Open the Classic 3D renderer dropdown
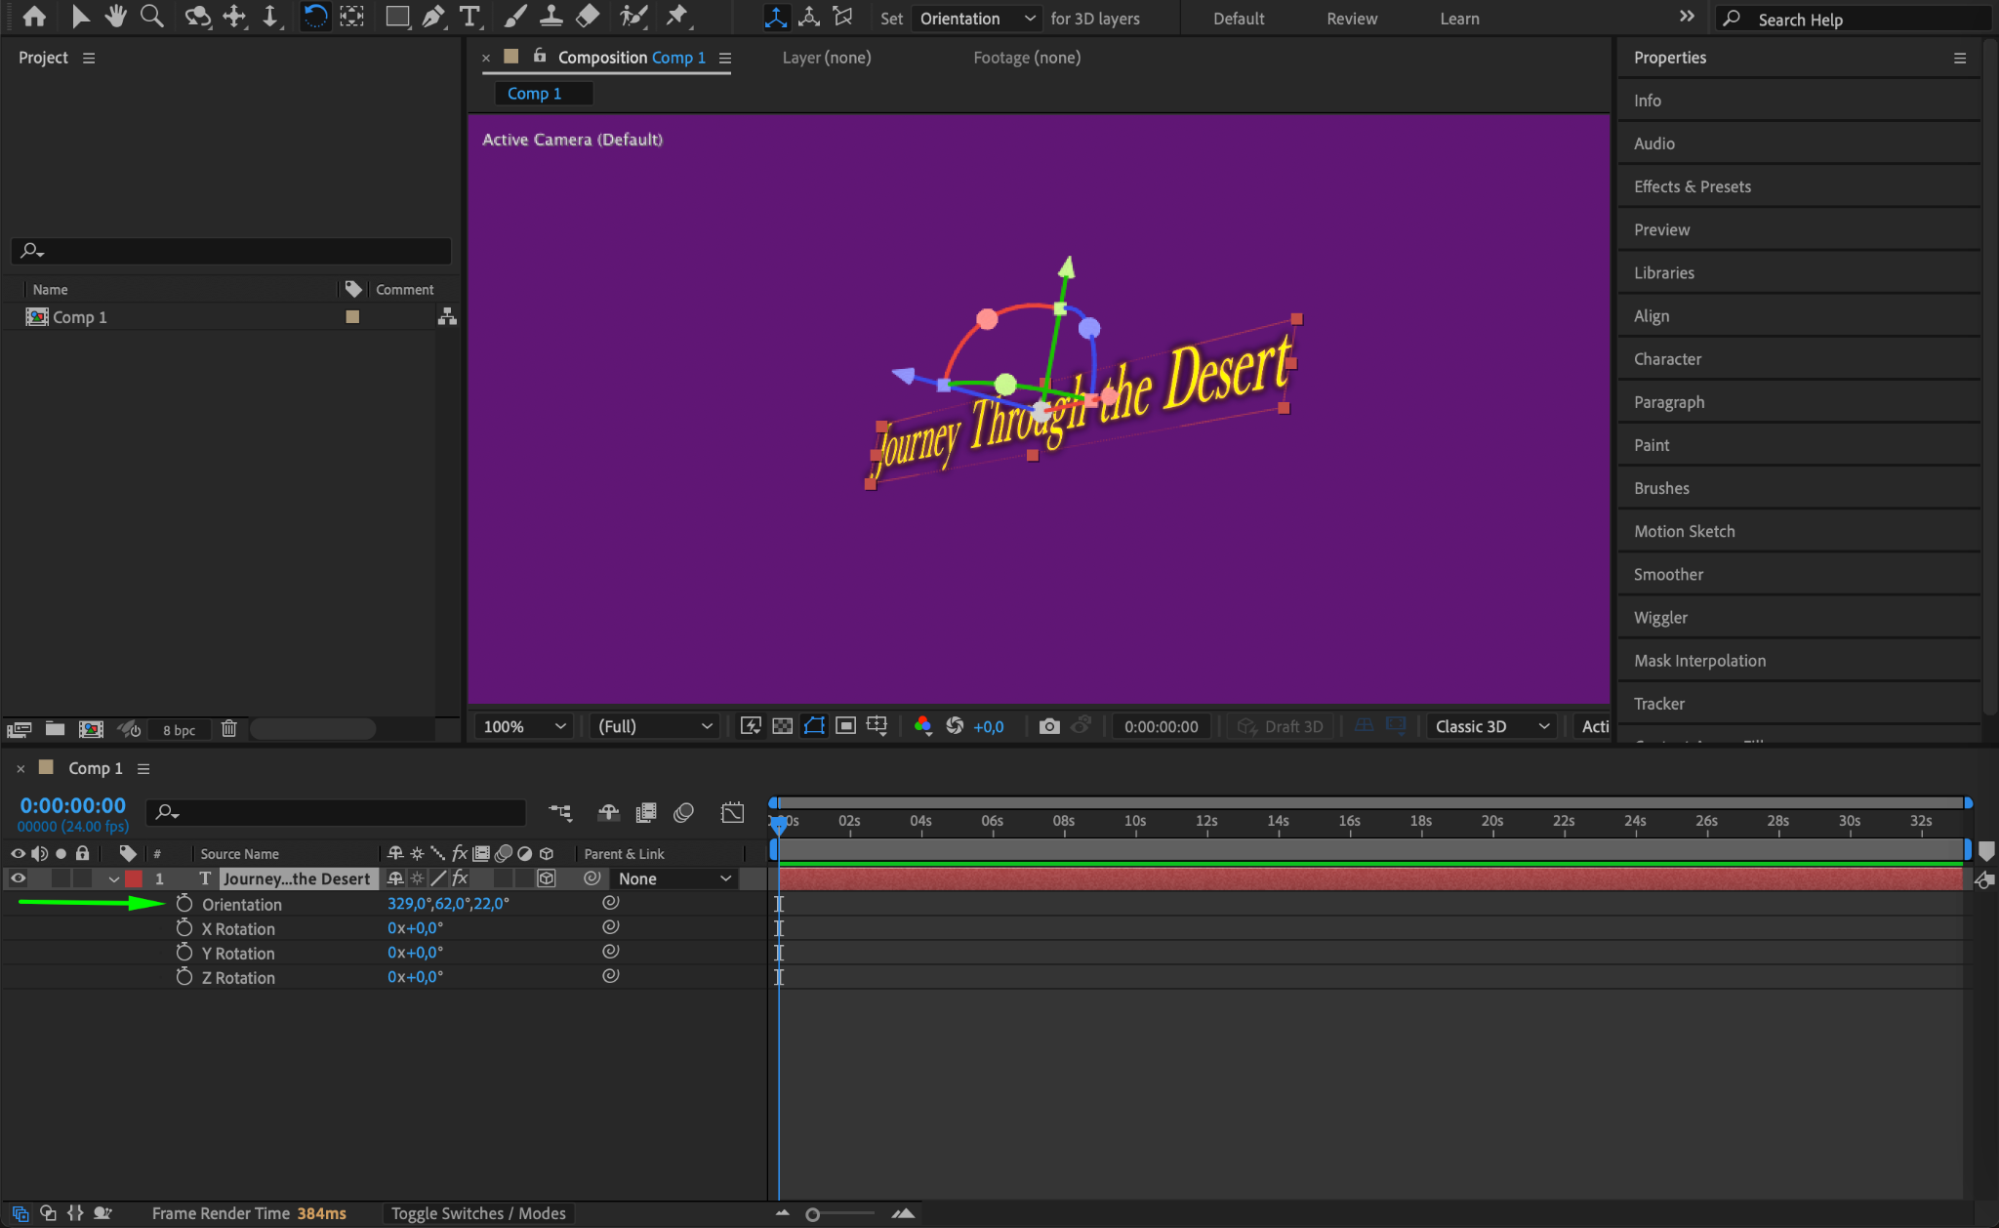 [1492, 726]
